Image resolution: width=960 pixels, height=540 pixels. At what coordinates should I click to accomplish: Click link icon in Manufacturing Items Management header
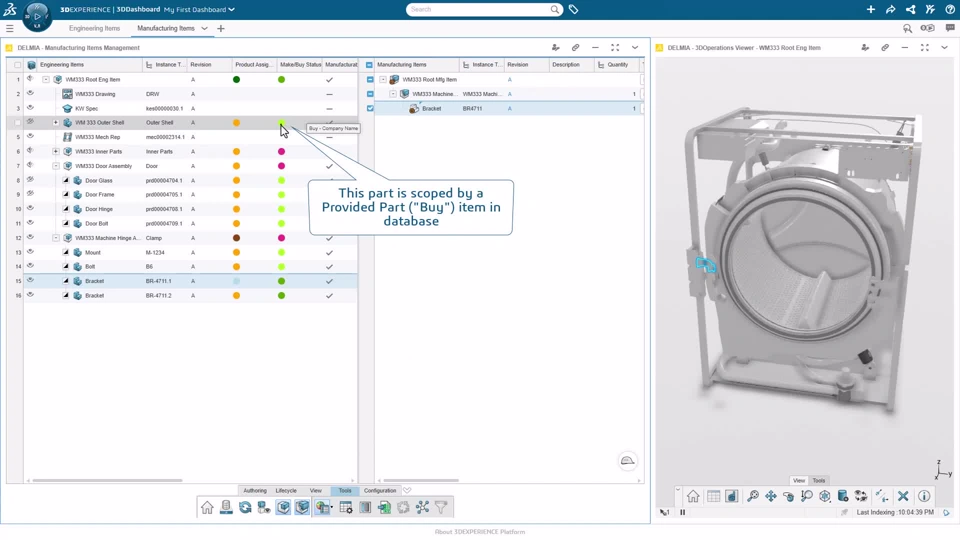[x=576, y=47]
